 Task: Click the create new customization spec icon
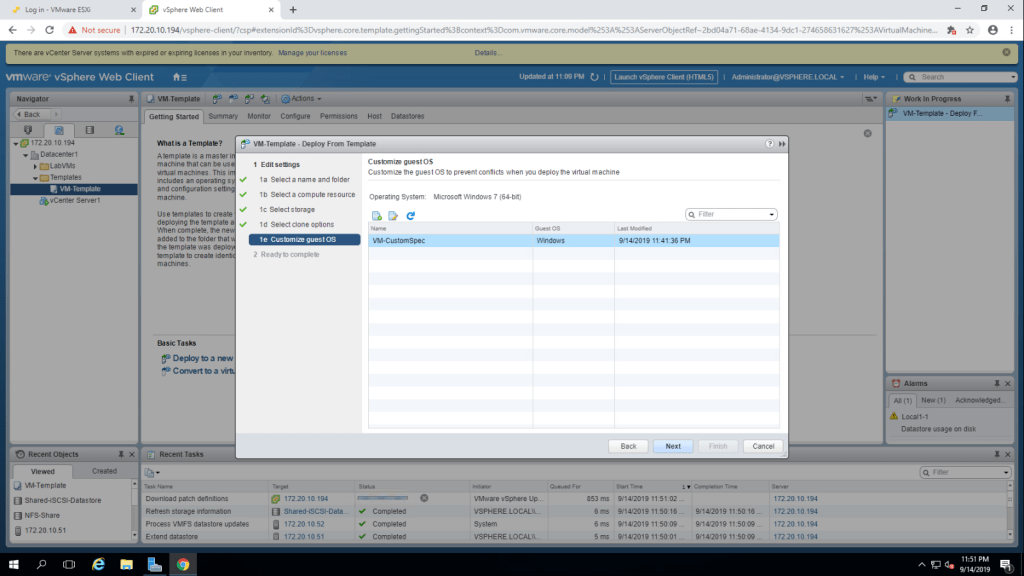[x=377, y=215]
